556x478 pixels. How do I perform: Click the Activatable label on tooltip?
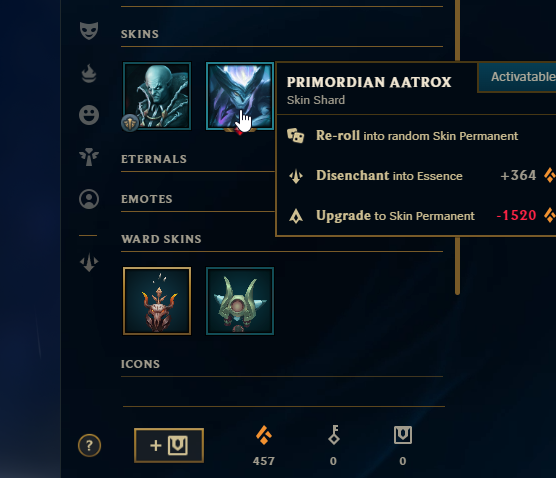pyautogui.click(x=523, y=77)
